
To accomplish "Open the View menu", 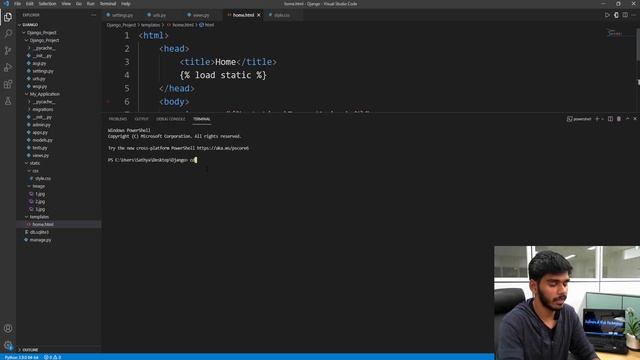I will pyautogui.click(x=66, y=4).
